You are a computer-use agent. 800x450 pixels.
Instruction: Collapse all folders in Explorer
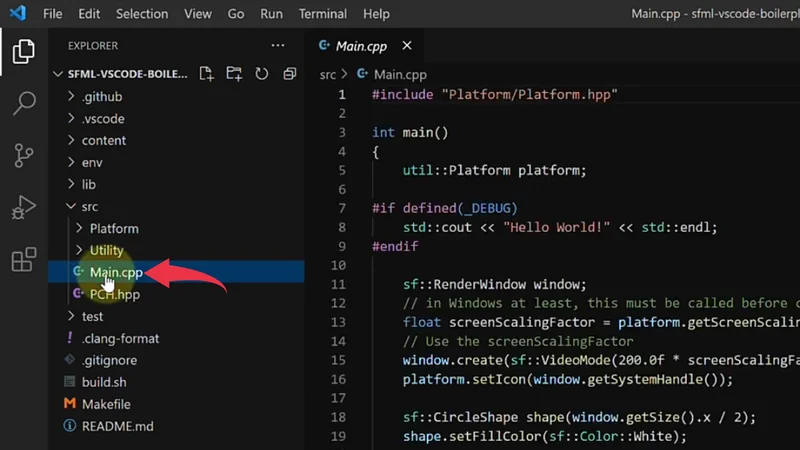click(x=289, y=74)
